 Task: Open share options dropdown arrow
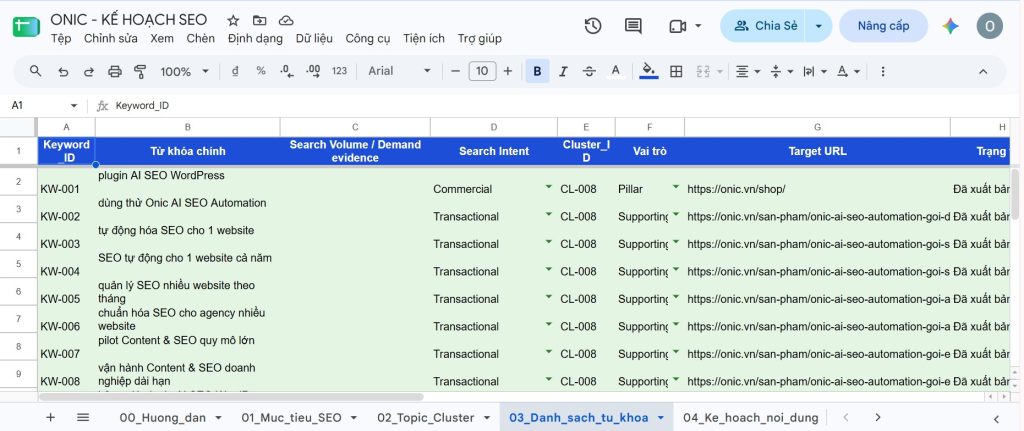pos(819,26)
